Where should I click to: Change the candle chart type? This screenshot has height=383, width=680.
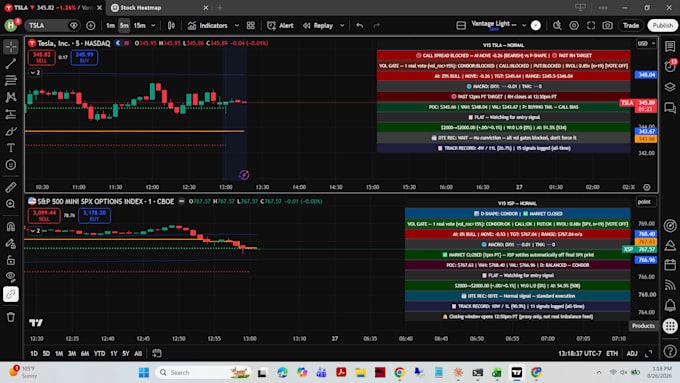tap(171, 26)
